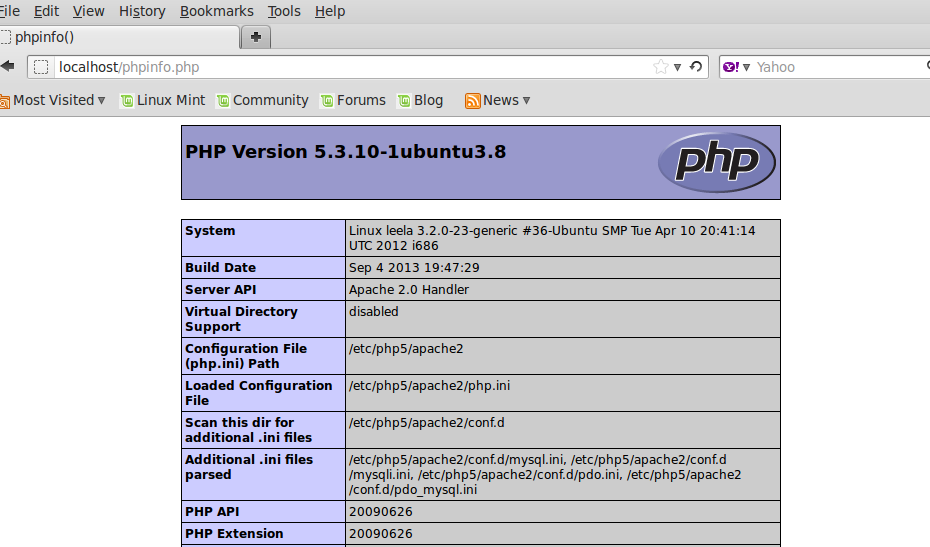
Task: Click the Configuration File (php.ini) Path label
Action: tap(246, 356)
